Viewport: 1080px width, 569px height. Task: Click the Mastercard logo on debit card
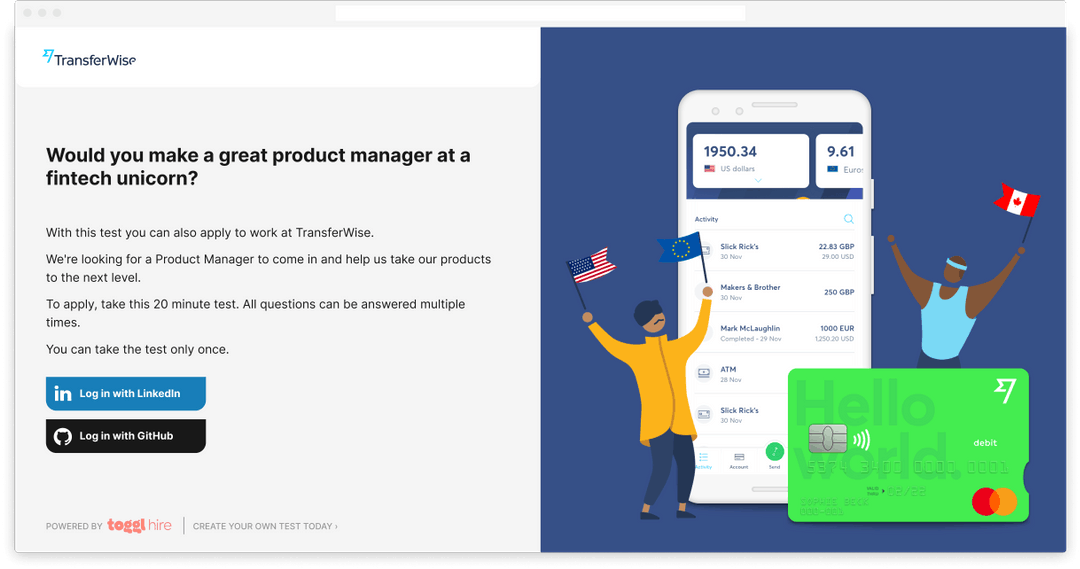995,501
